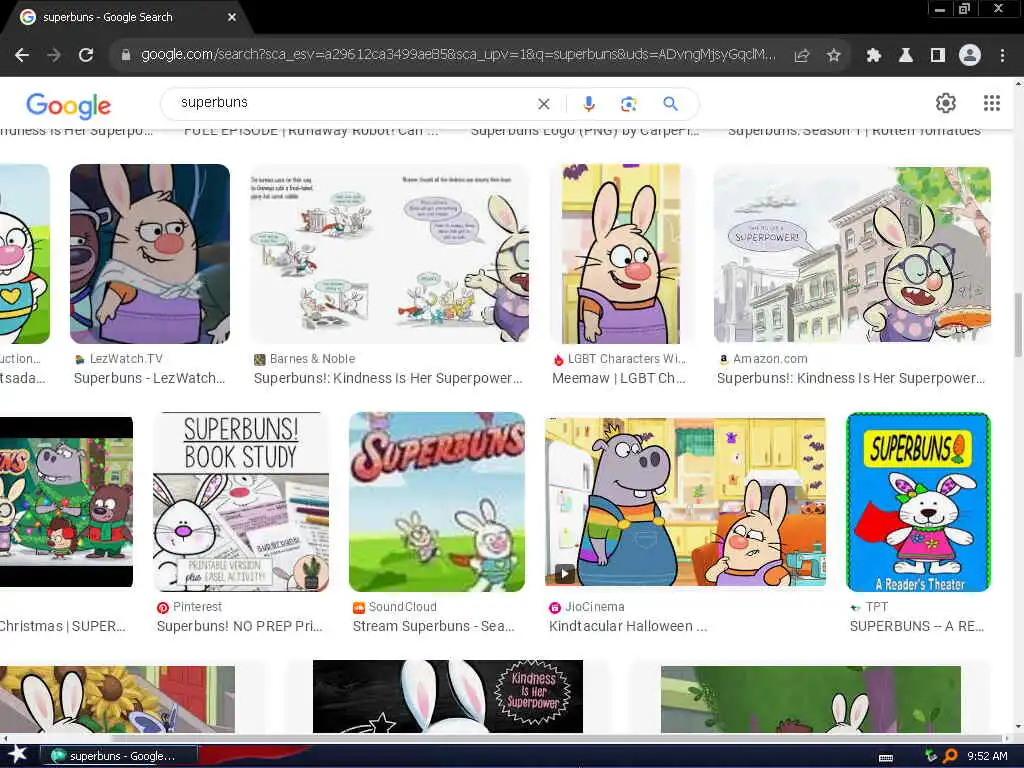Close the superbuns browser tab

point(232,18)
